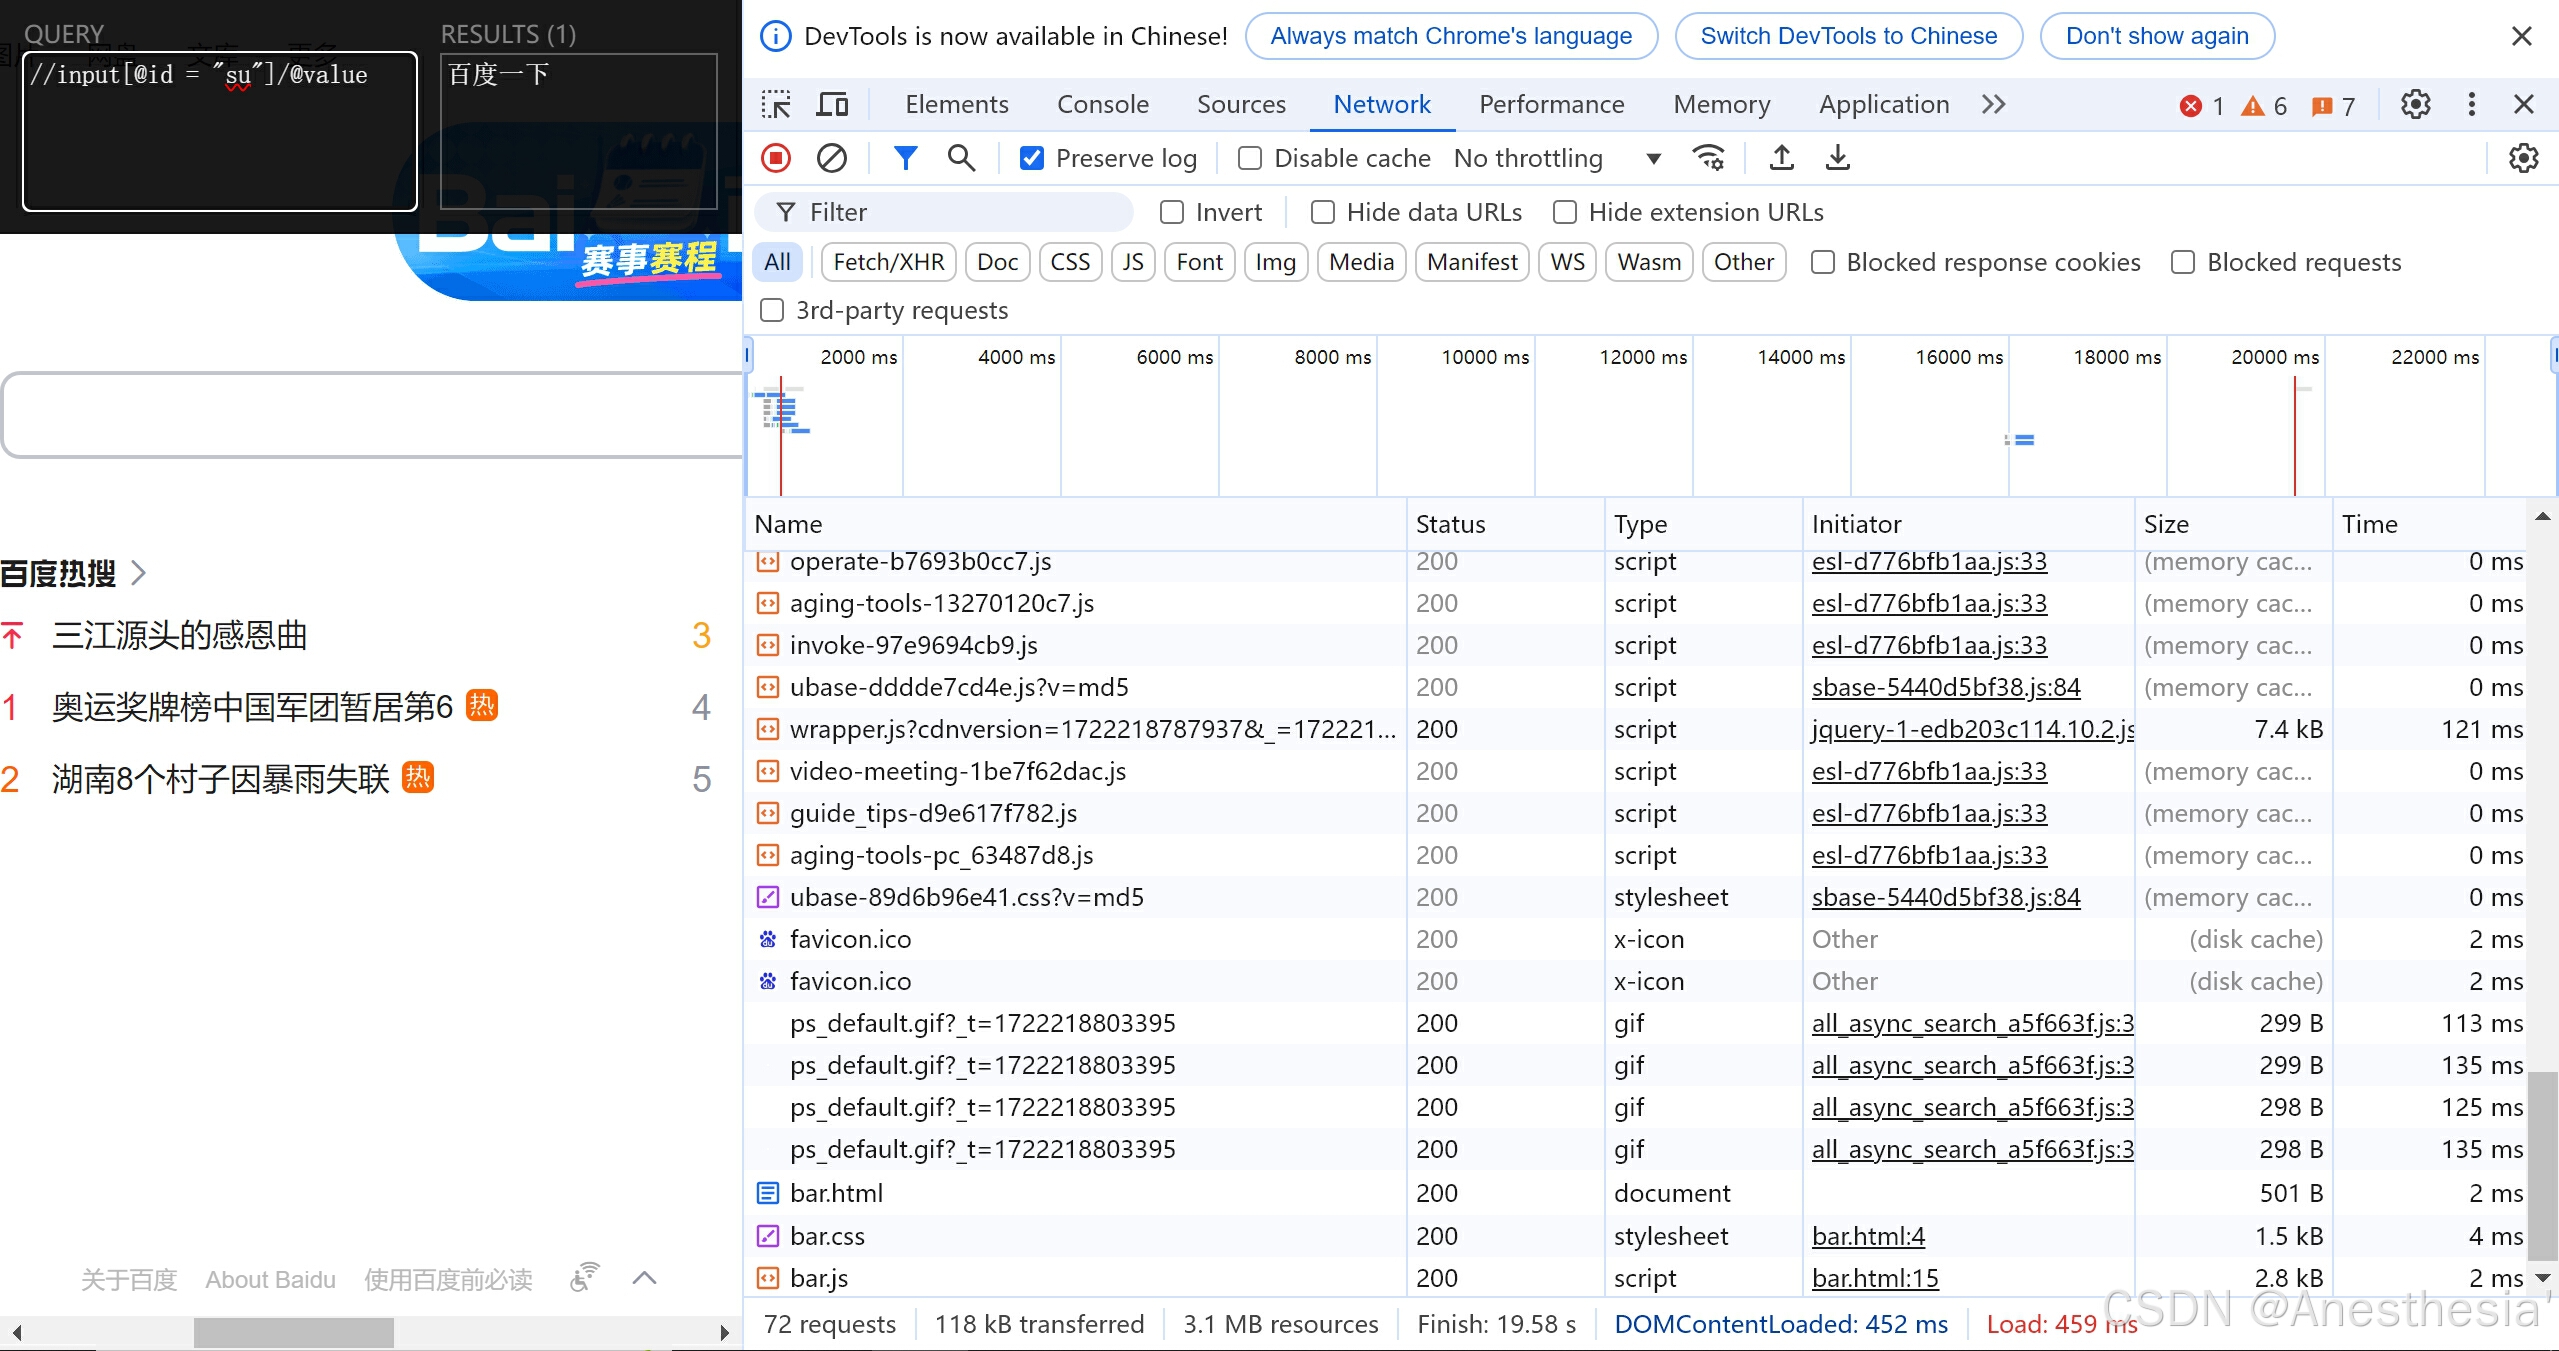Click the vertical scrollbar thumb in request list
This screenshot has width=2559, height=1351.
tap(2542, 1165)
